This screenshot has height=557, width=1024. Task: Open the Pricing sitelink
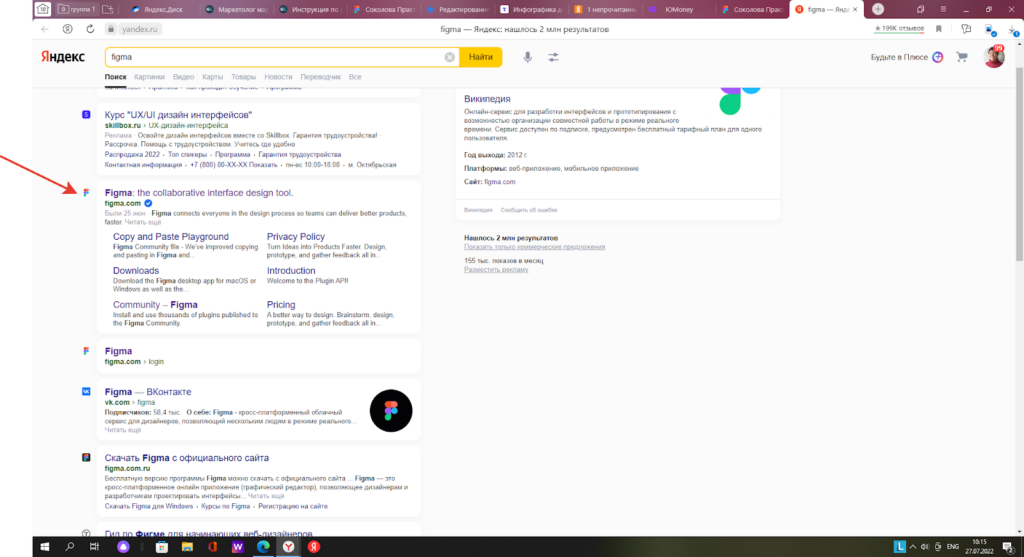click(281, 304)
